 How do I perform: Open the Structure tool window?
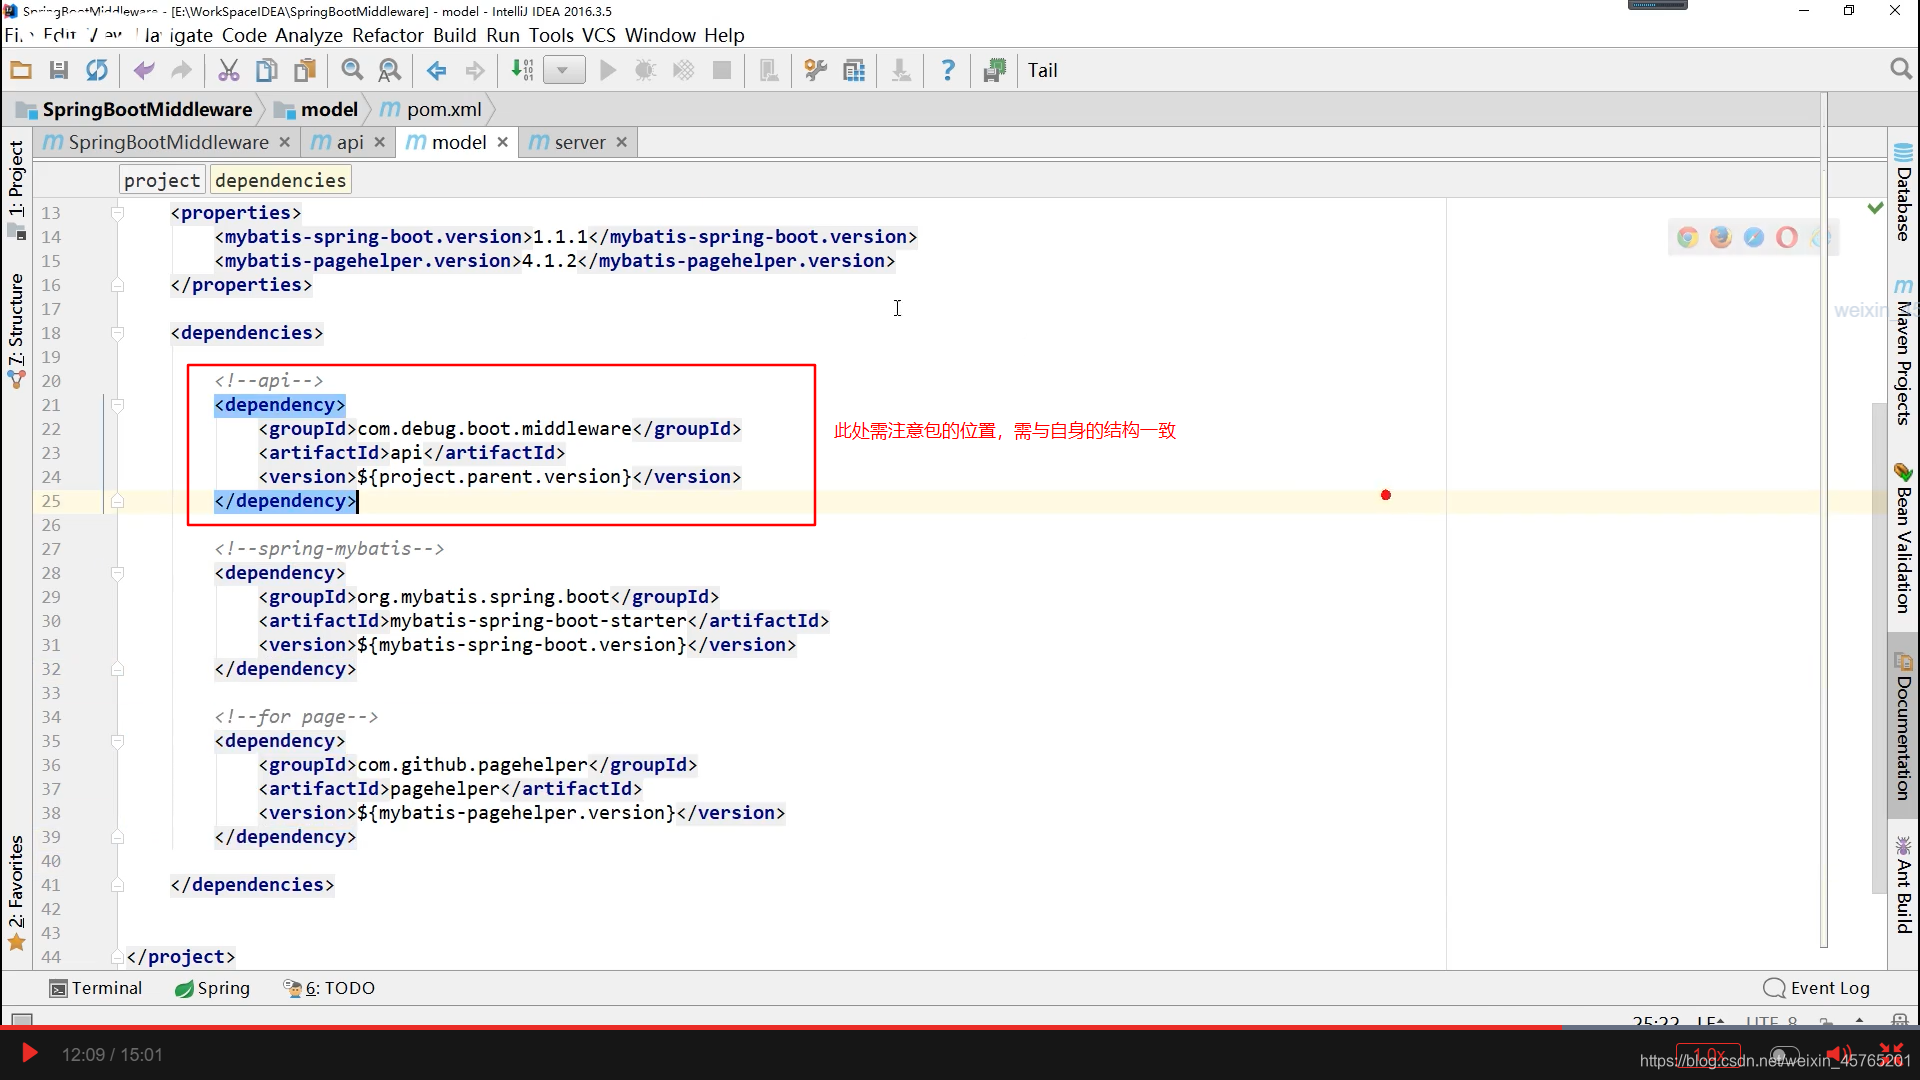coord(16,330)
